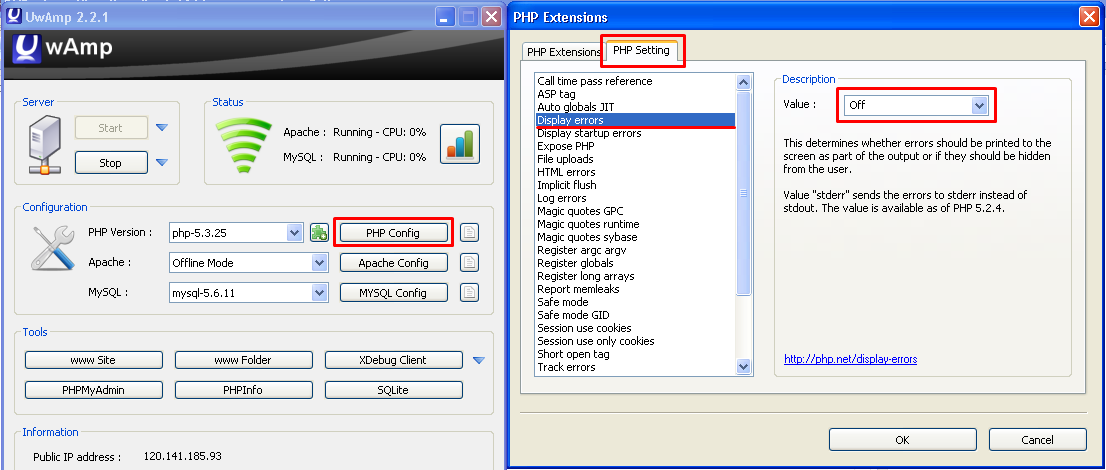Open MYSQL Config button
The height and width of the screenshot is (470, 1106).
click(x=394, y=292)
